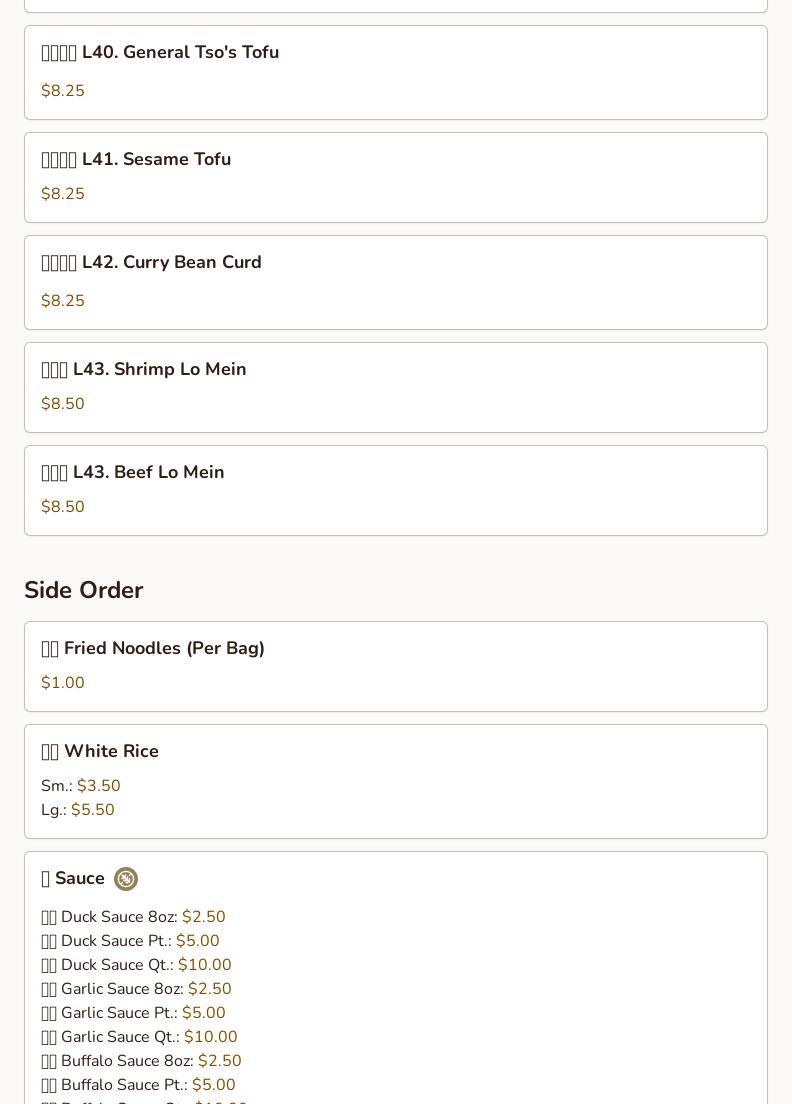Screen dimensions: 792x1104
Task: Select the L41. Sesame Tofu menu item
Action: tap(396, 177)
